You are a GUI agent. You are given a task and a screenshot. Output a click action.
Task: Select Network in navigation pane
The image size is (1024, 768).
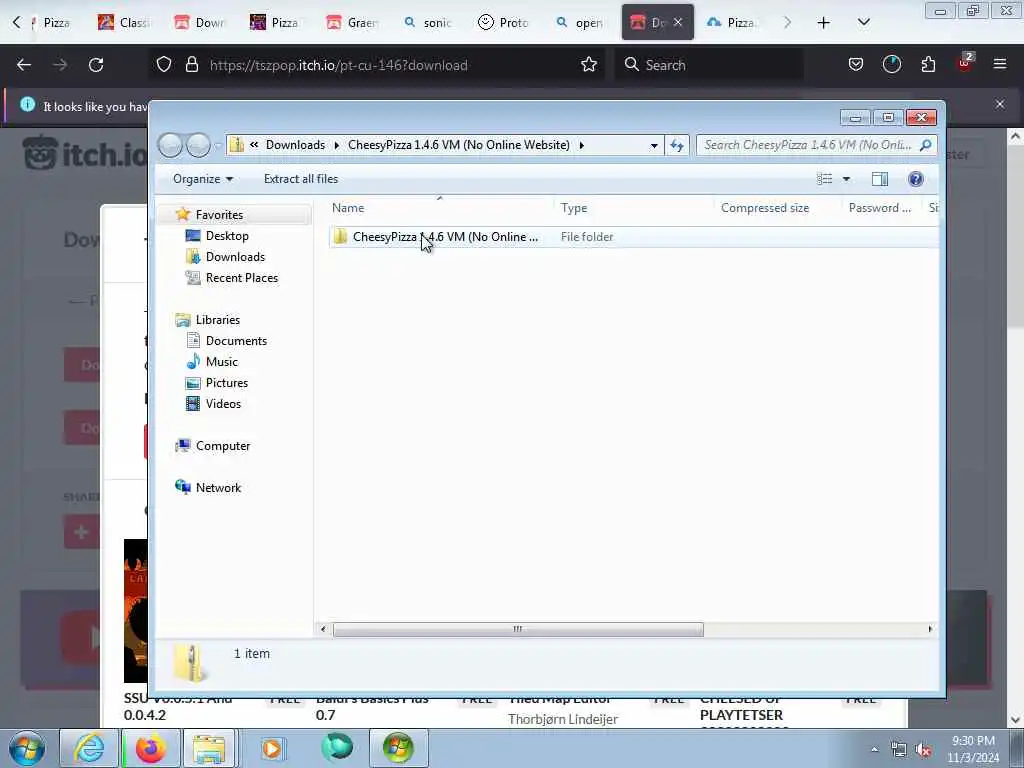click(x=217, y=487)
